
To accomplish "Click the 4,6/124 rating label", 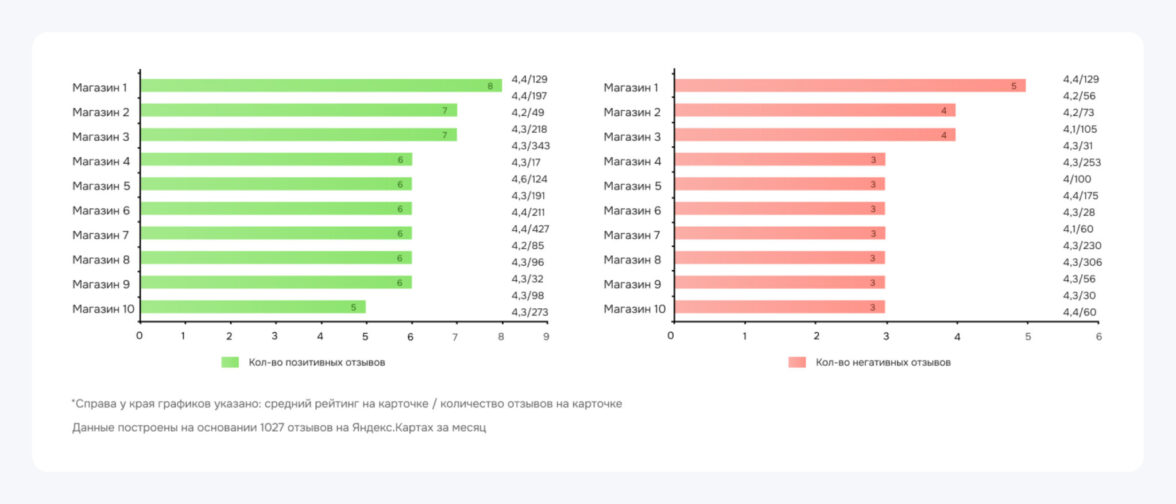I will coord(530,179).
